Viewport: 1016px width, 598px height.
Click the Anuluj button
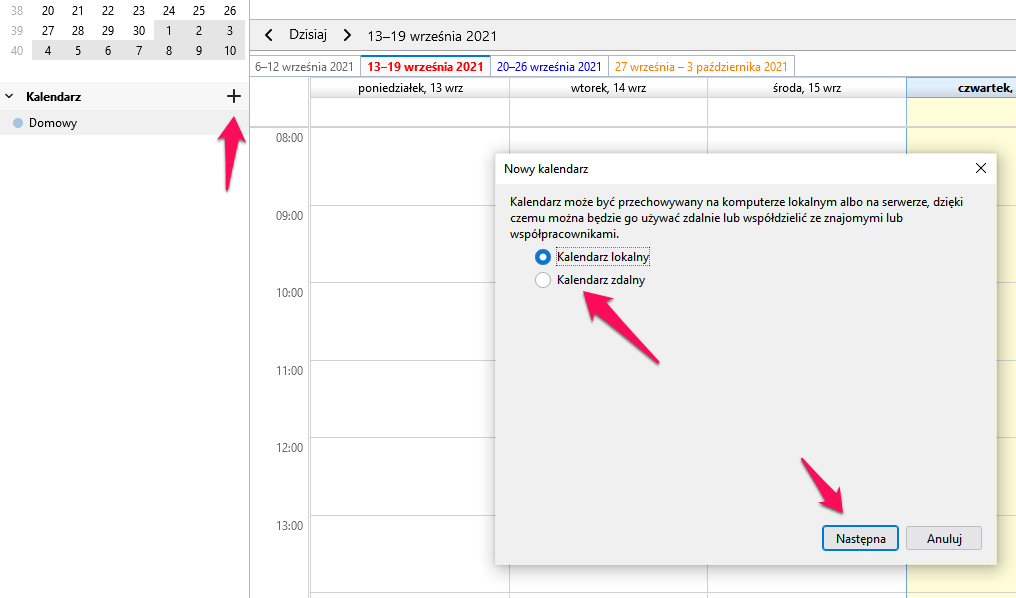click(943, 538)
